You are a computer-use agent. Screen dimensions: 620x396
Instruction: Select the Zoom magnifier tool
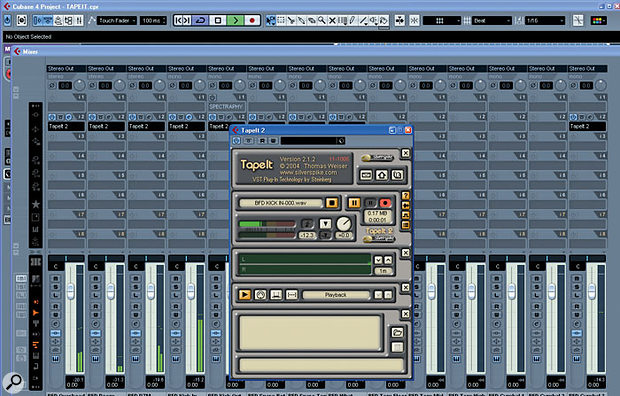pyautogui.click(x=322, y=20)
